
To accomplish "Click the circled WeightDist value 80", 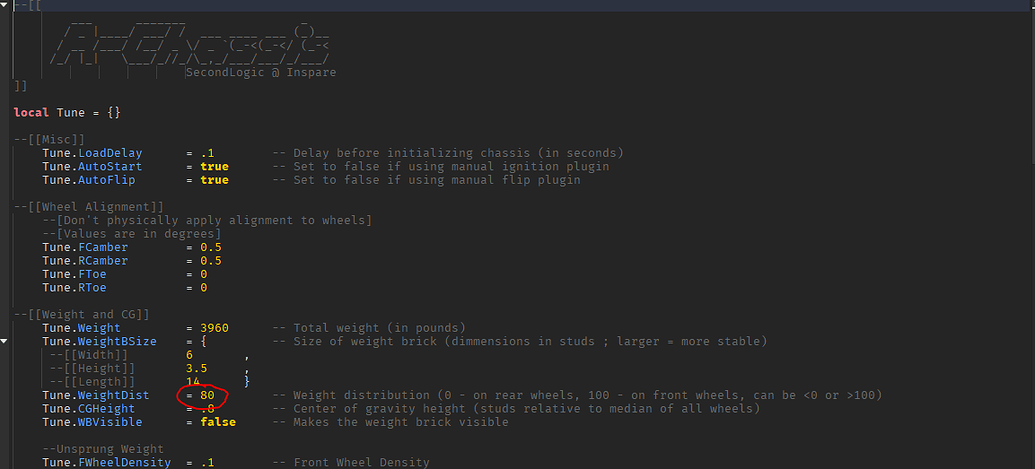I will pyautogui.click(x=208, y=395).
